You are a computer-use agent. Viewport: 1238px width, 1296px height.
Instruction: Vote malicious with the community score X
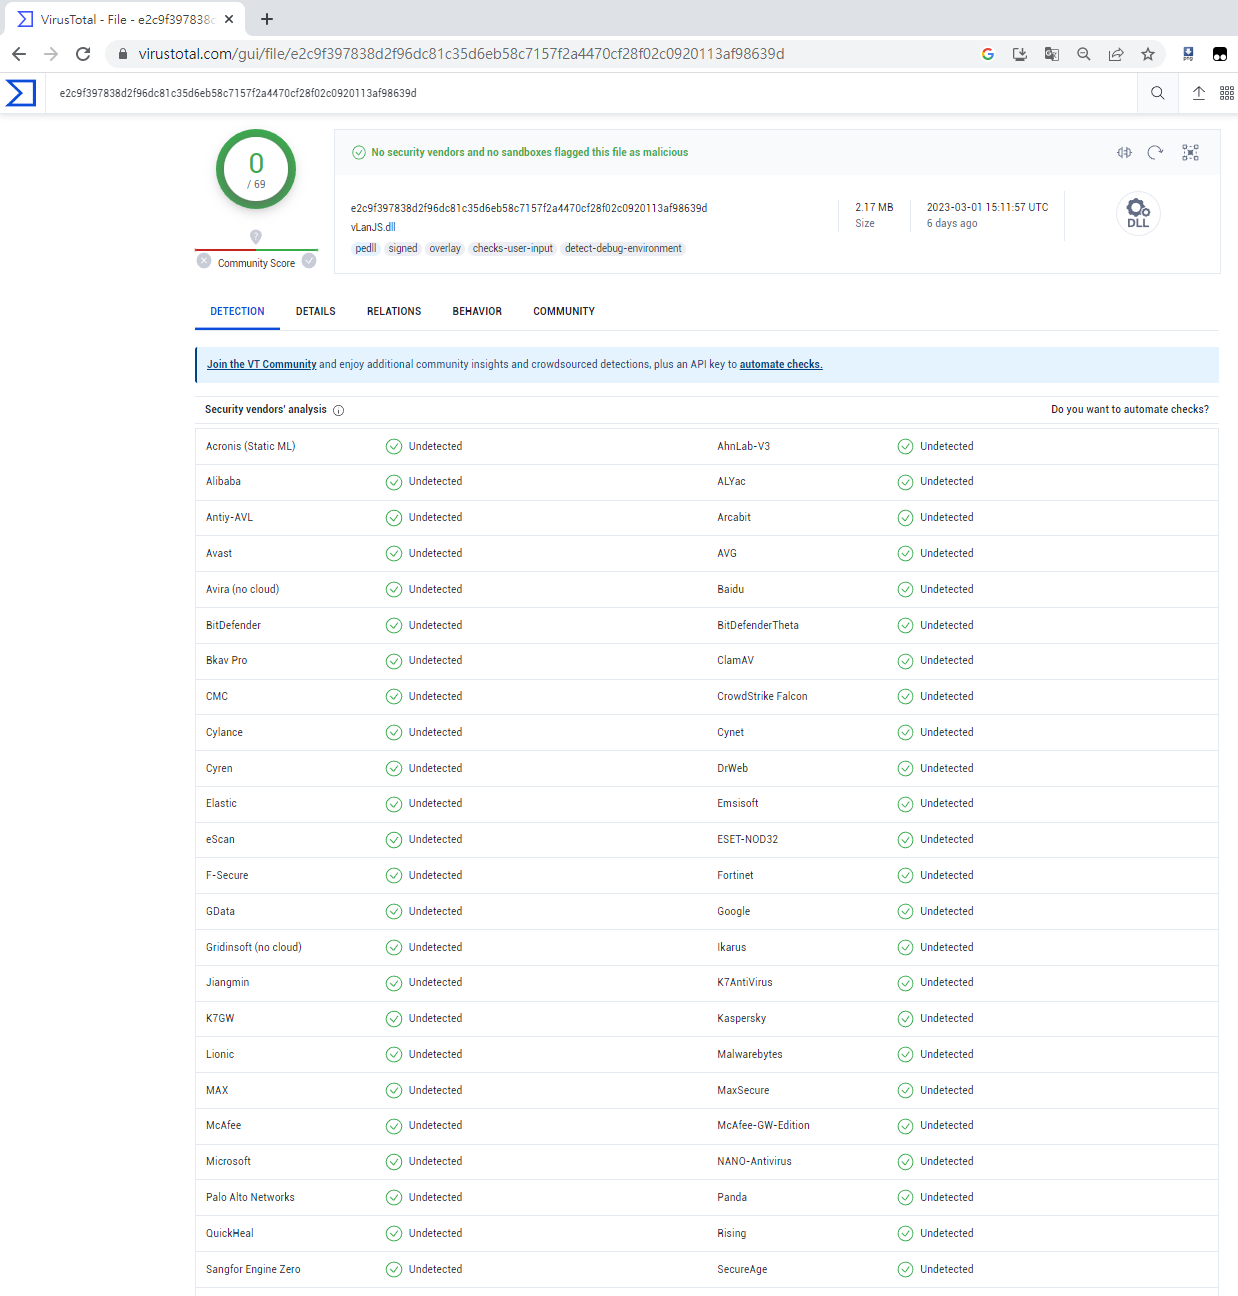(204, 261)
